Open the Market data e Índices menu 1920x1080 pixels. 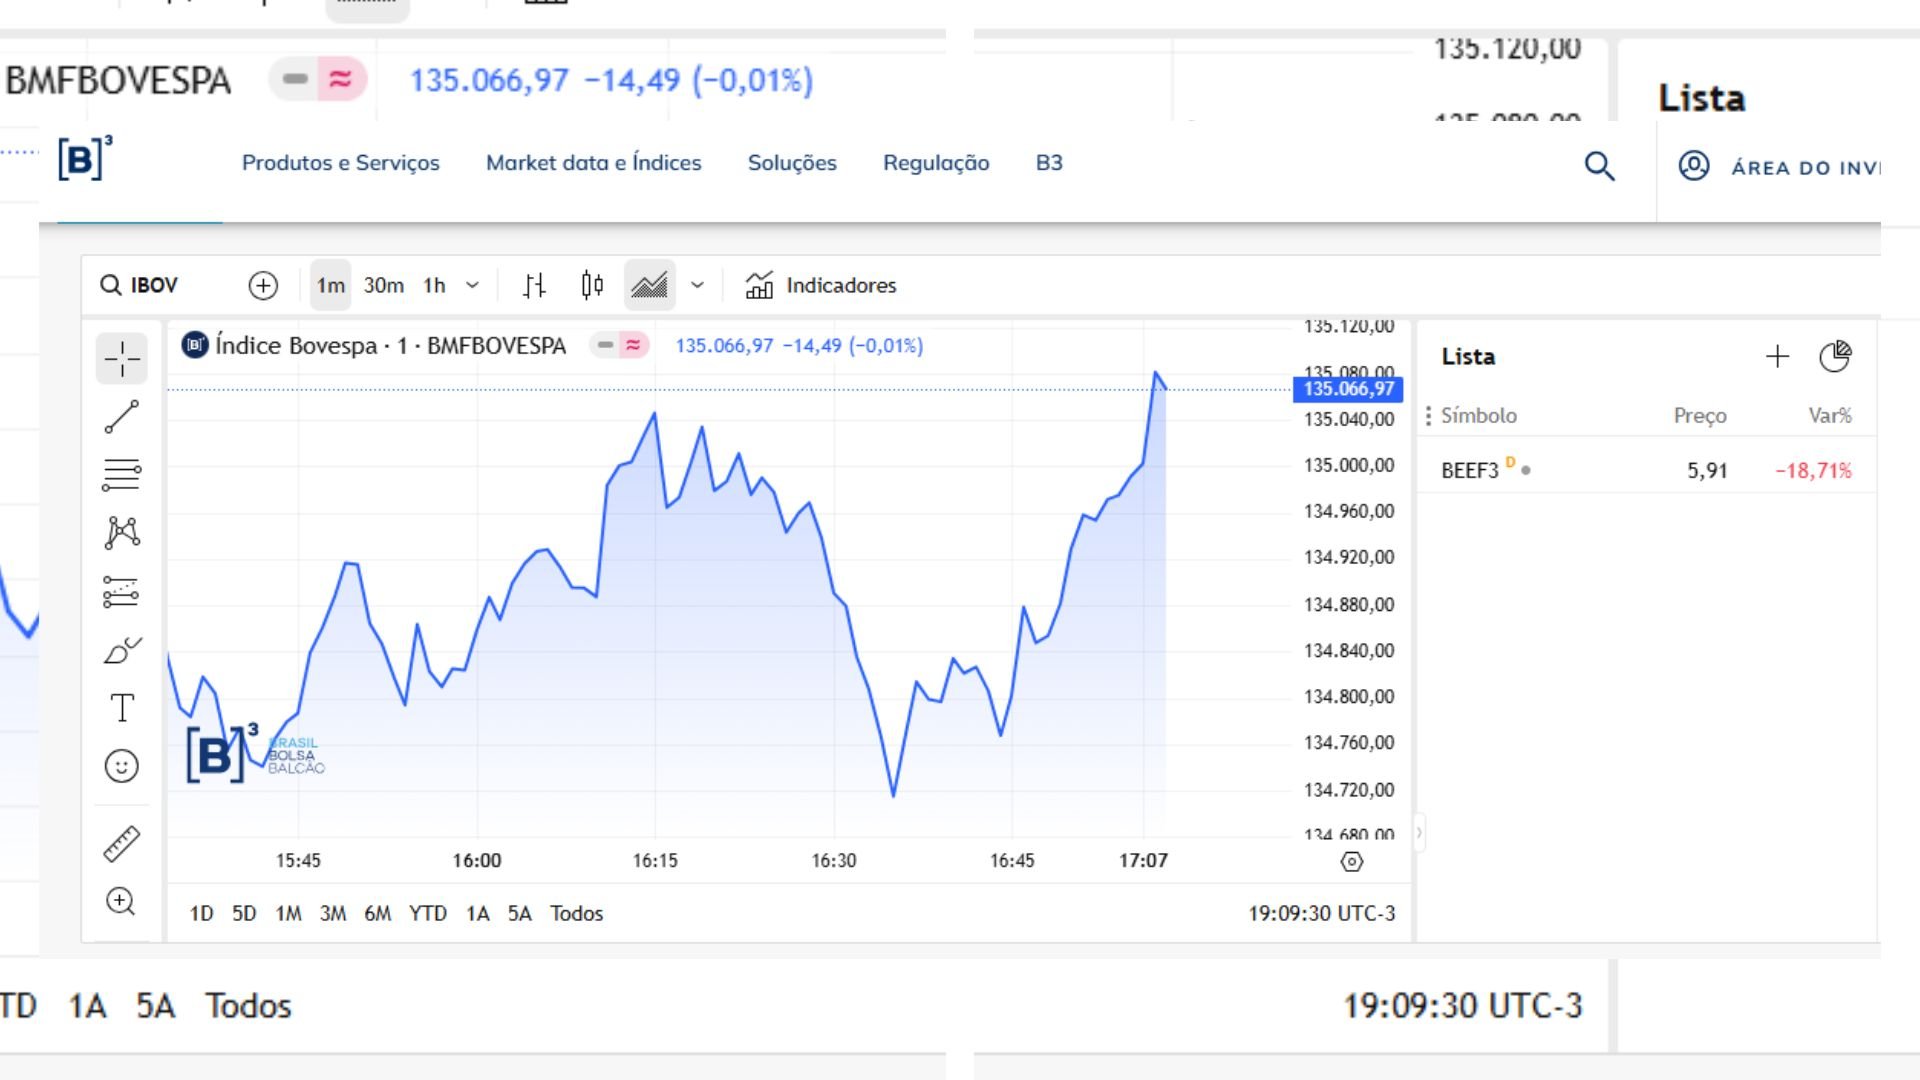593,163
